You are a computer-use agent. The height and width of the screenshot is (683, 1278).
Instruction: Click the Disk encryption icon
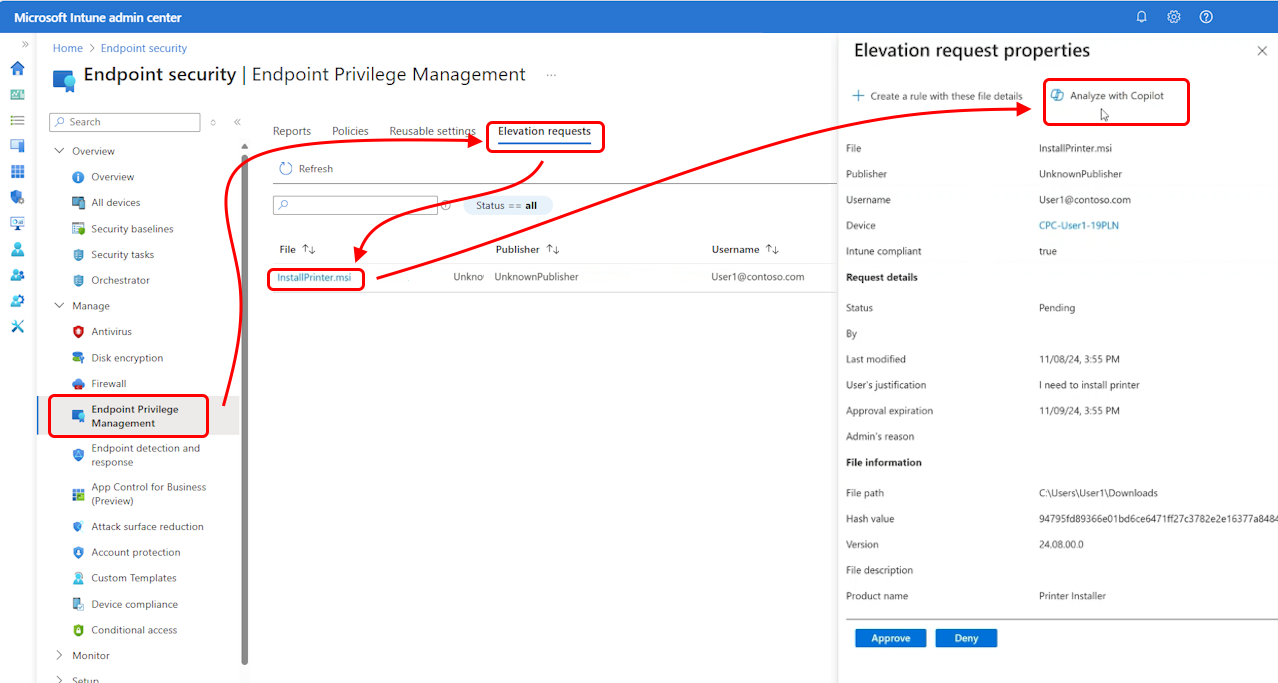coord(79,358)
